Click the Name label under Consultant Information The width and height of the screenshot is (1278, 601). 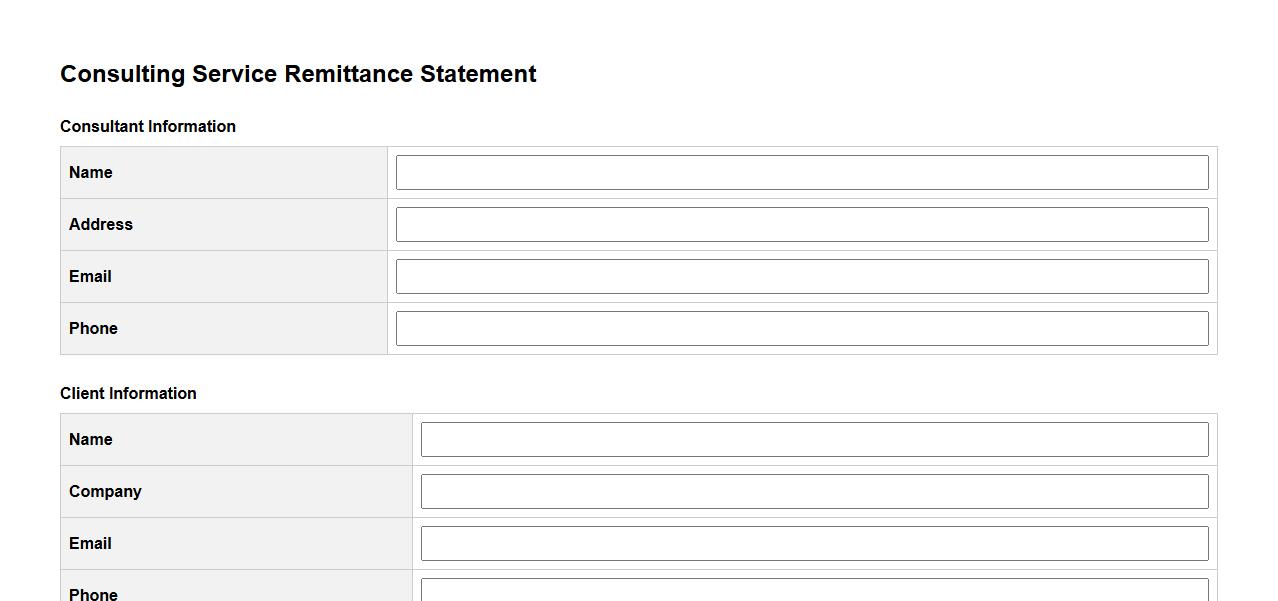(x=91, y=172)
